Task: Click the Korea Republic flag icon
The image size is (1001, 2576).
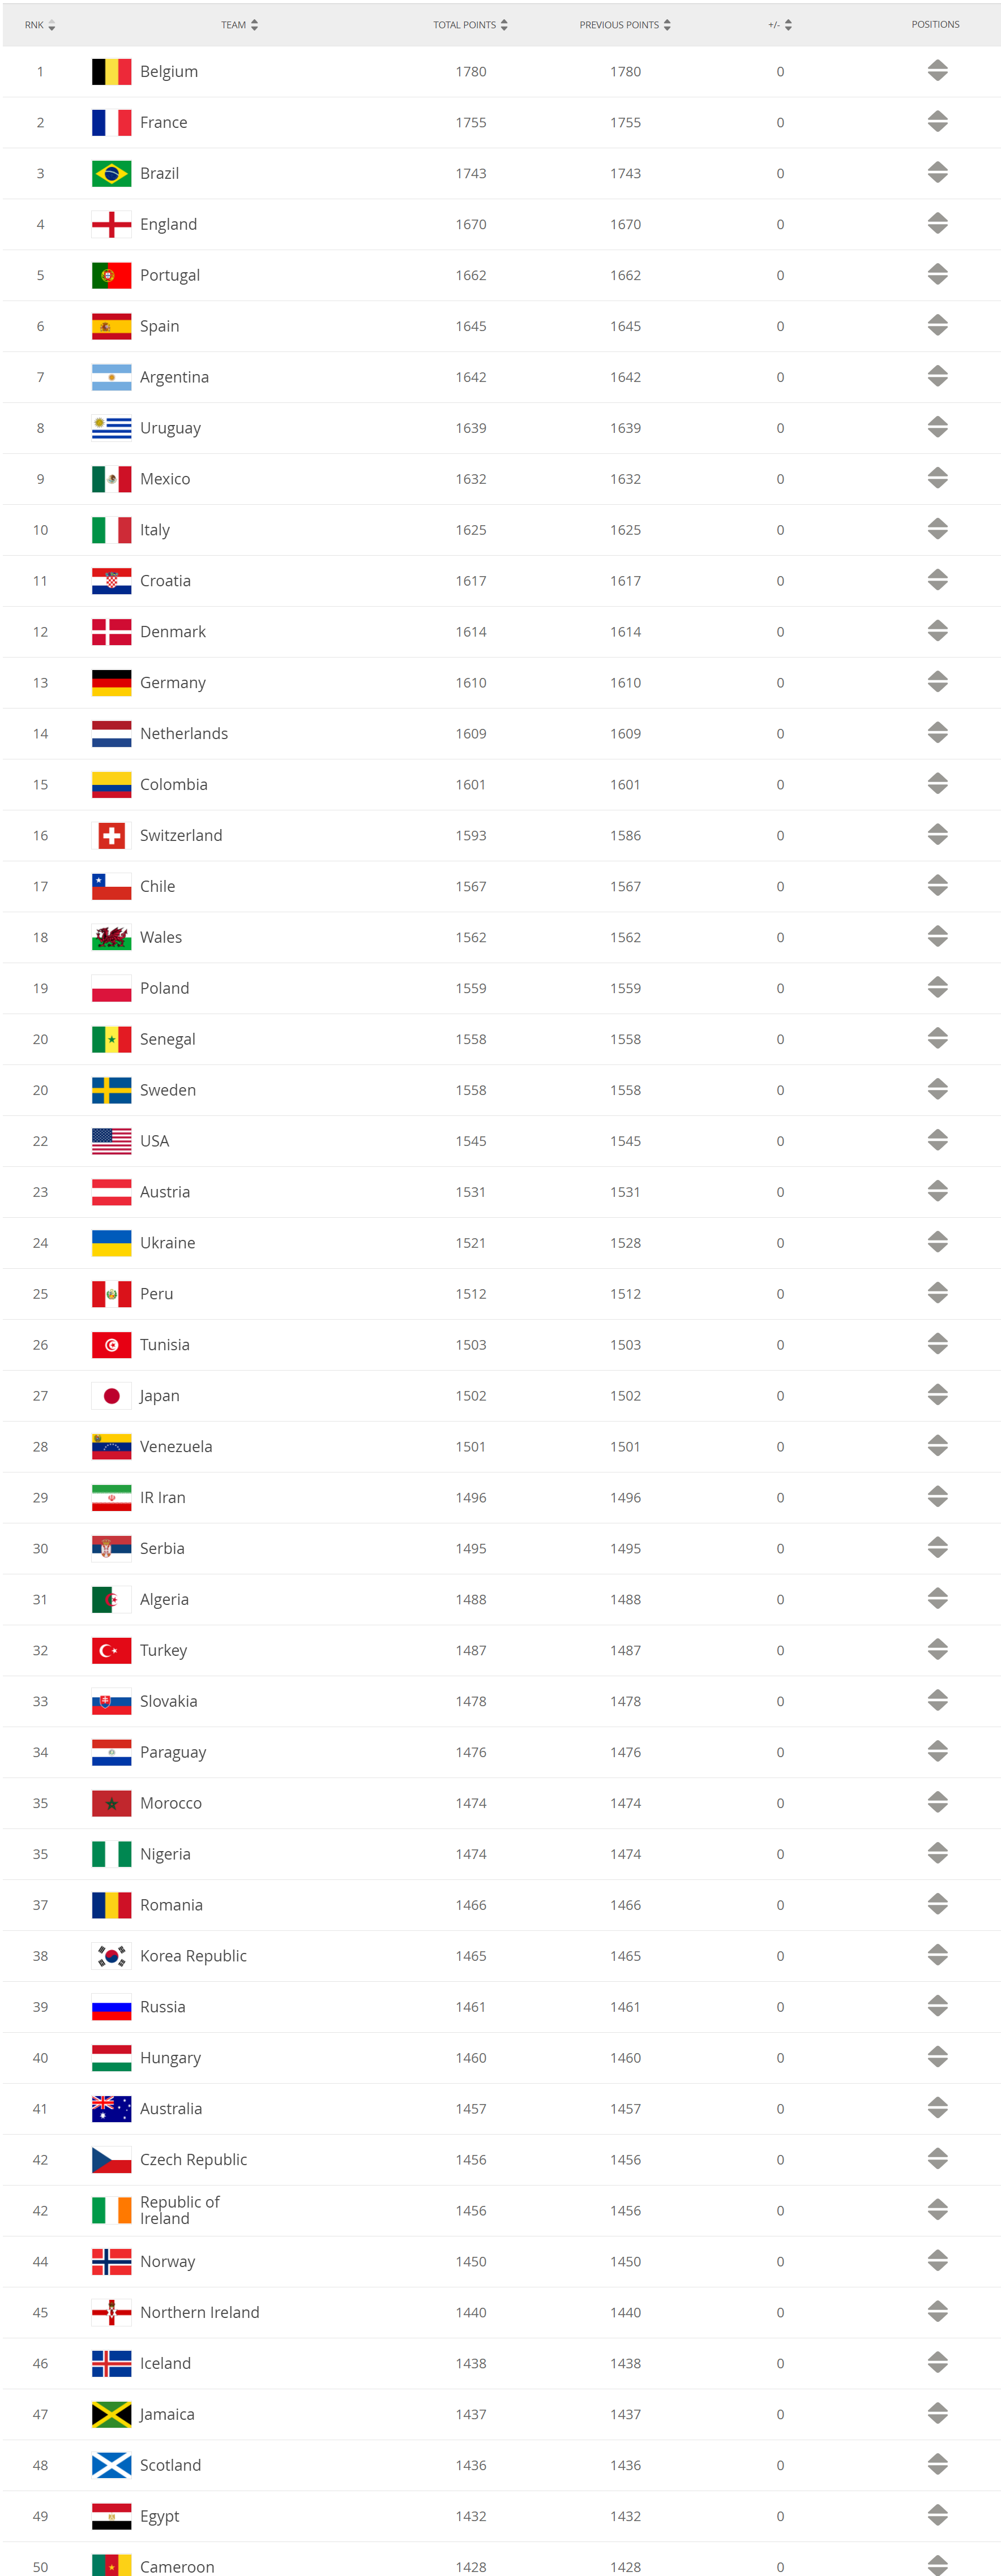Action: [111, 1956]
